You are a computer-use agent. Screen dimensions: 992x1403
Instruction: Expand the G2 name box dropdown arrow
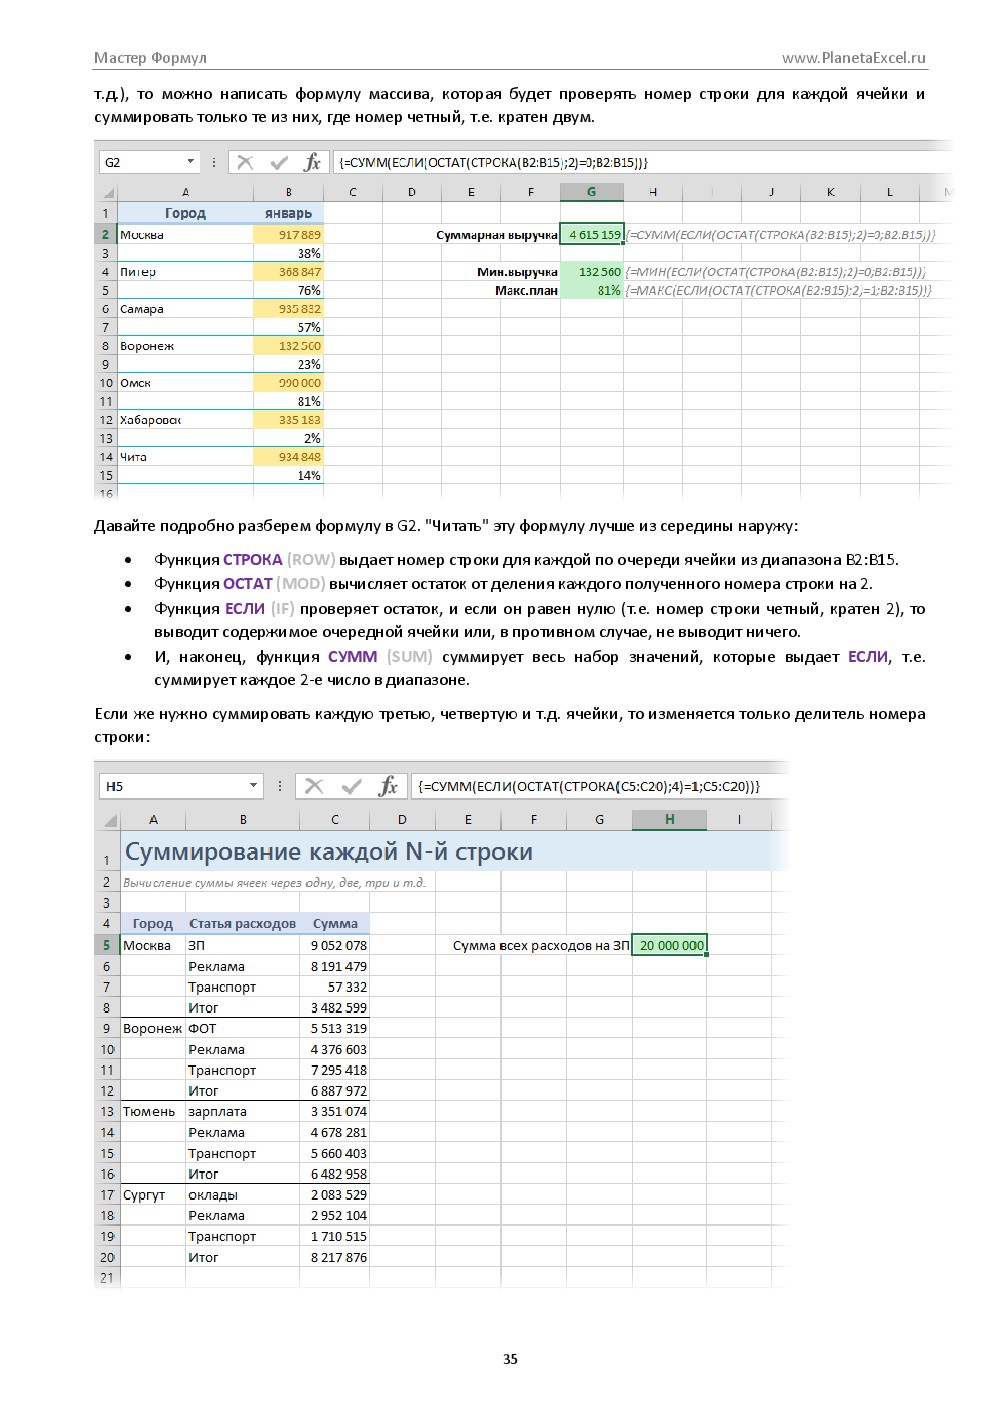(190, 162)
